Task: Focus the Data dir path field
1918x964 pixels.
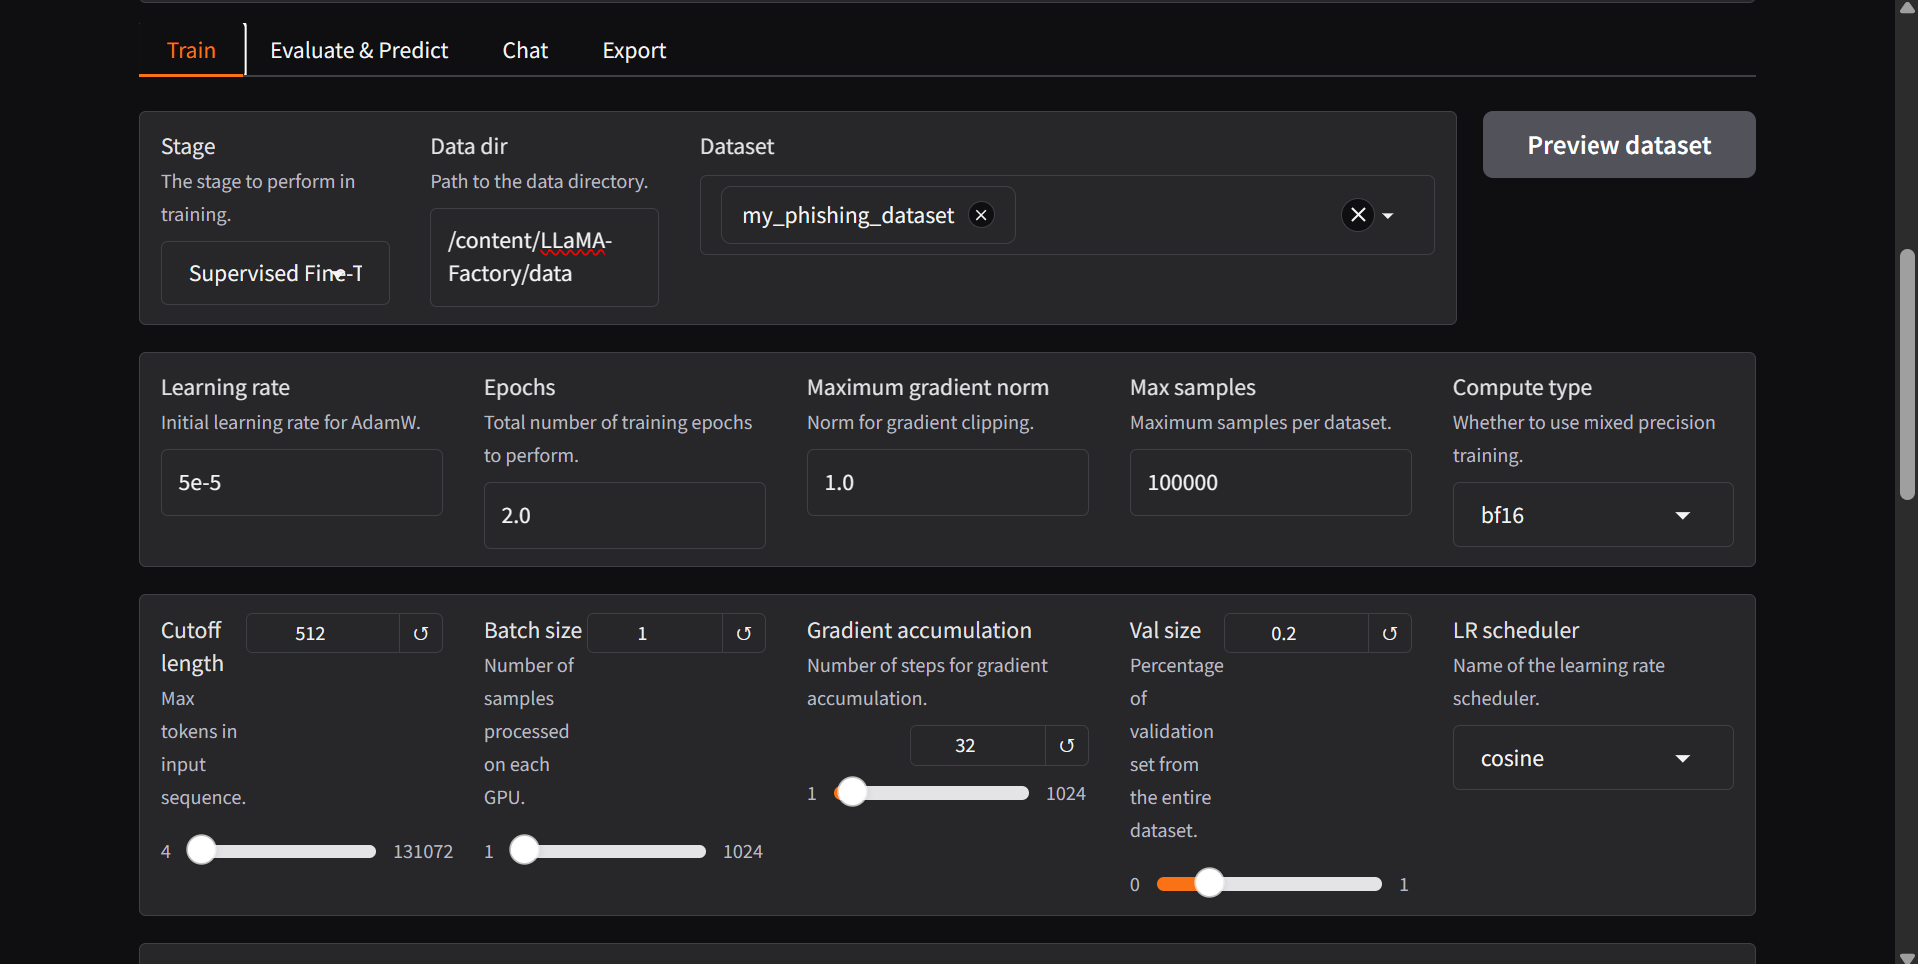Action: [x=544, y=257]
